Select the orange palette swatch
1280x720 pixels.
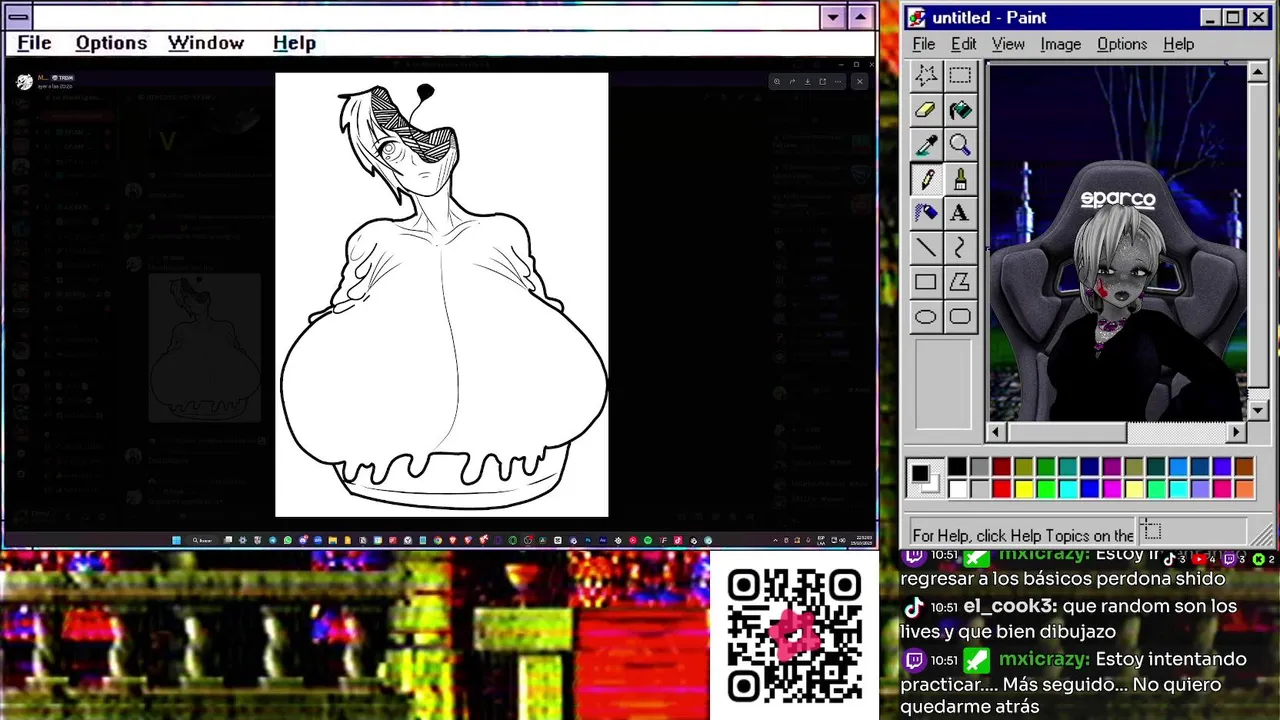[x=1244, y=489]
